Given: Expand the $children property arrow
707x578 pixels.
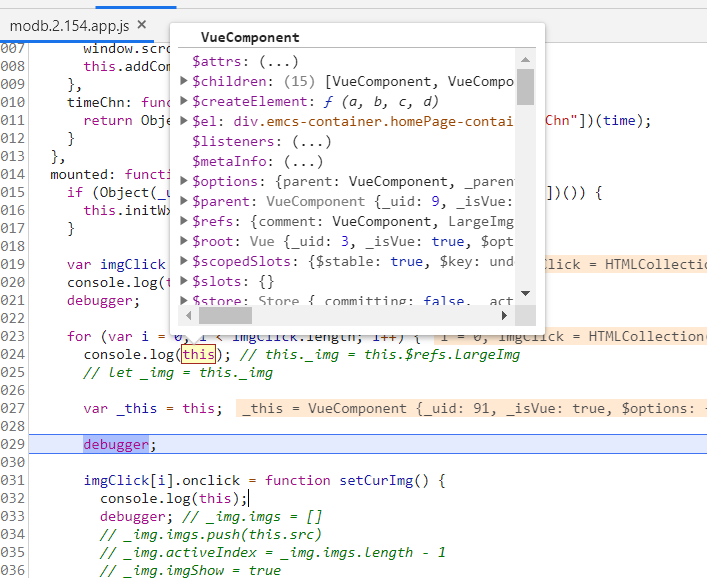Looking at the screenshot, I should (184, 81).
